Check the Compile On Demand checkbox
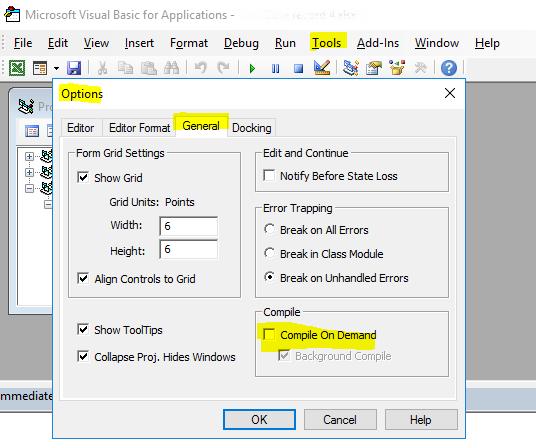The height and width of the screenshot is (448, 536). pos(269,335)
